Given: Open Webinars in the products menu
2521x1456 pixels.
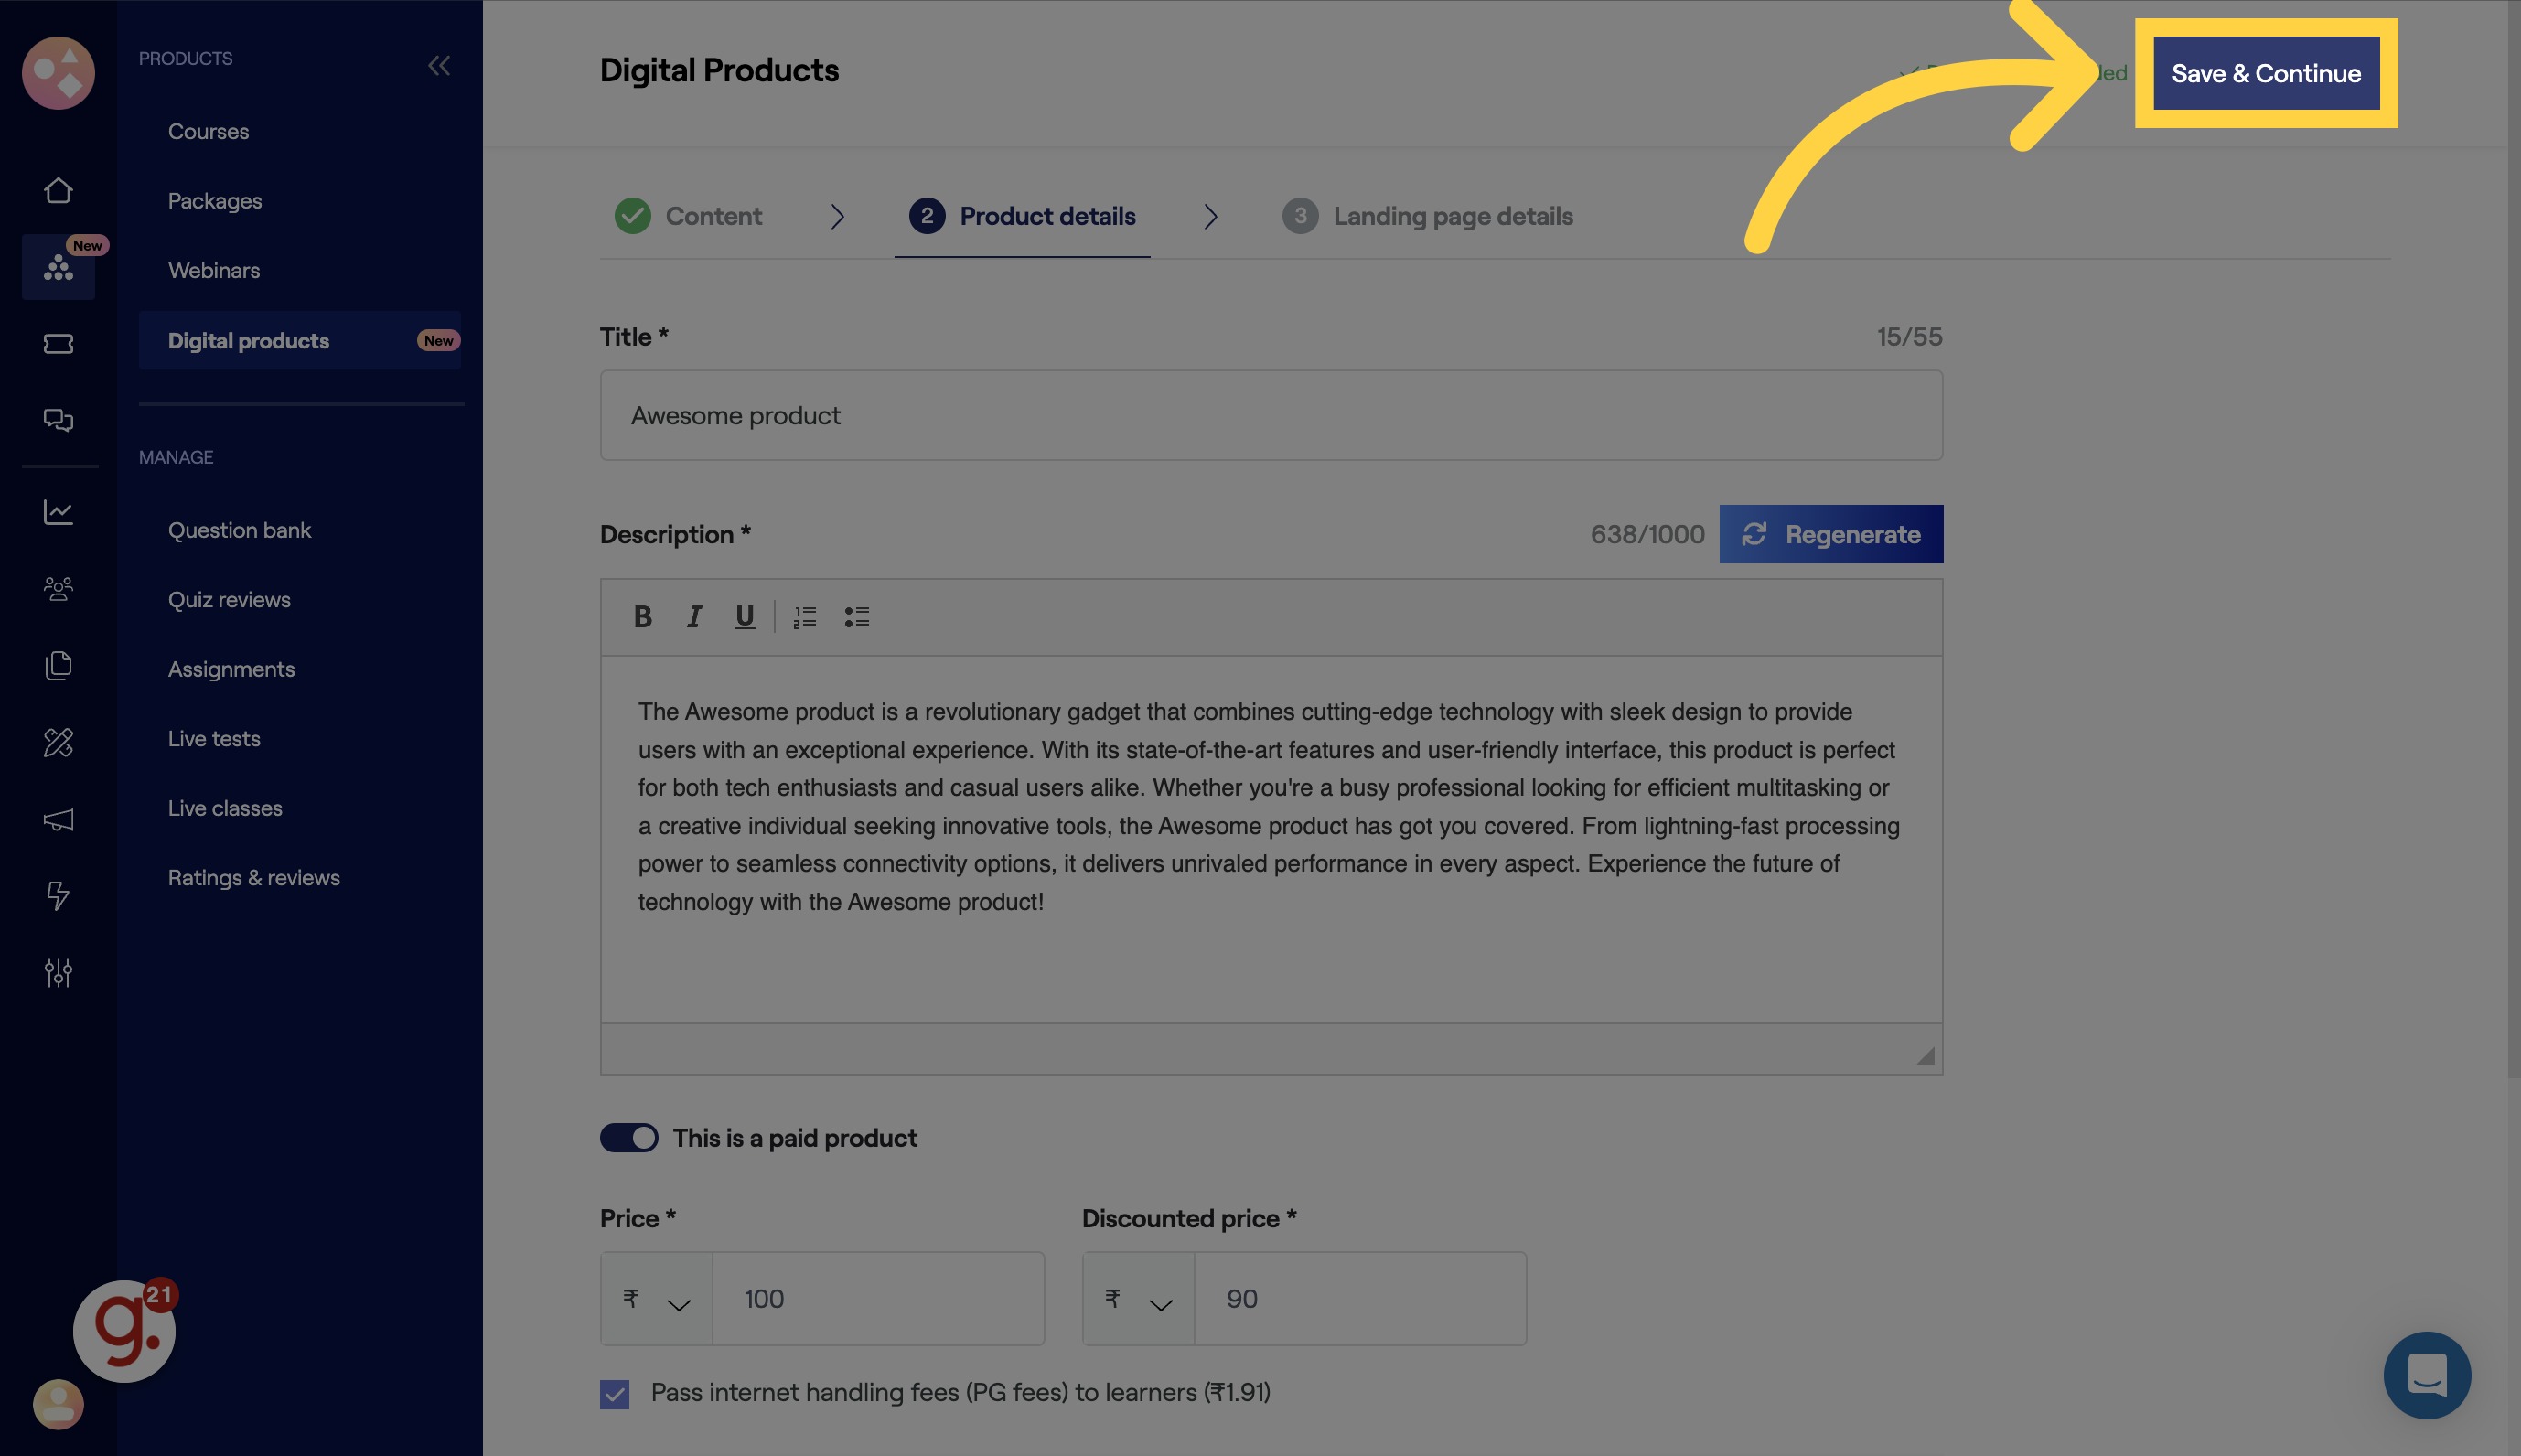Looking at the screenshot, I should pyautogui.click(x=214, y=270).
